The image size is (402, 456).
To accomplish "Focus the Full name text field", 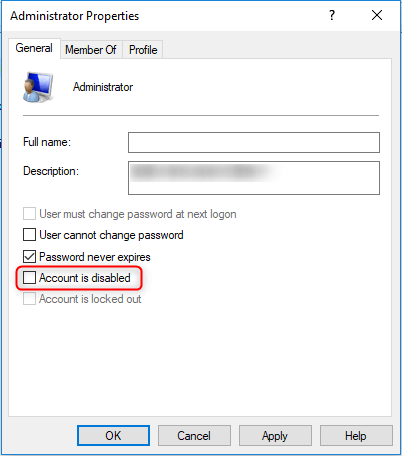I will (254, 142).
